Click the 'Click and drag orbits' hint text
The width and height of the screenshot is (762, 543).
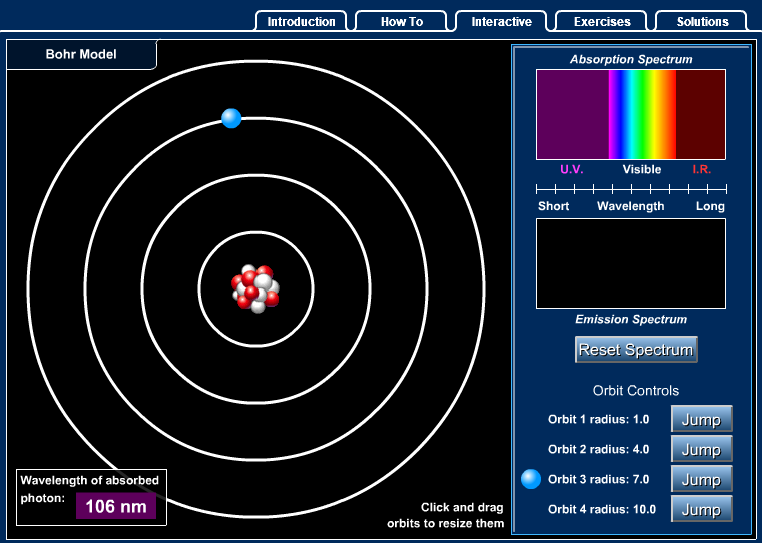coord(445,515)
